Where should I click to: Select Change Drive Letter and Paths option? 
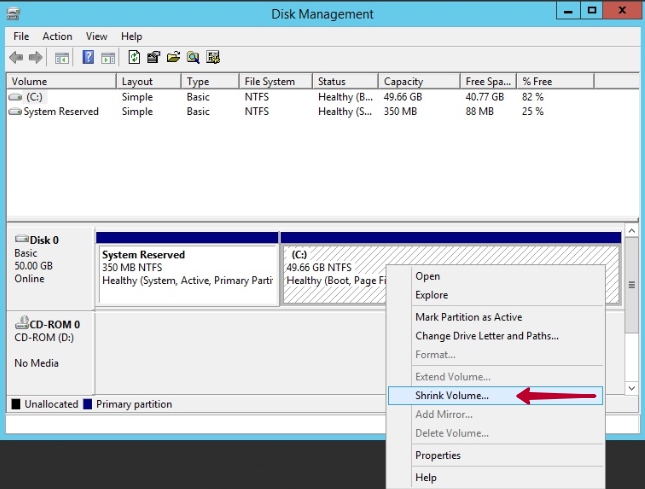(486, 336)
